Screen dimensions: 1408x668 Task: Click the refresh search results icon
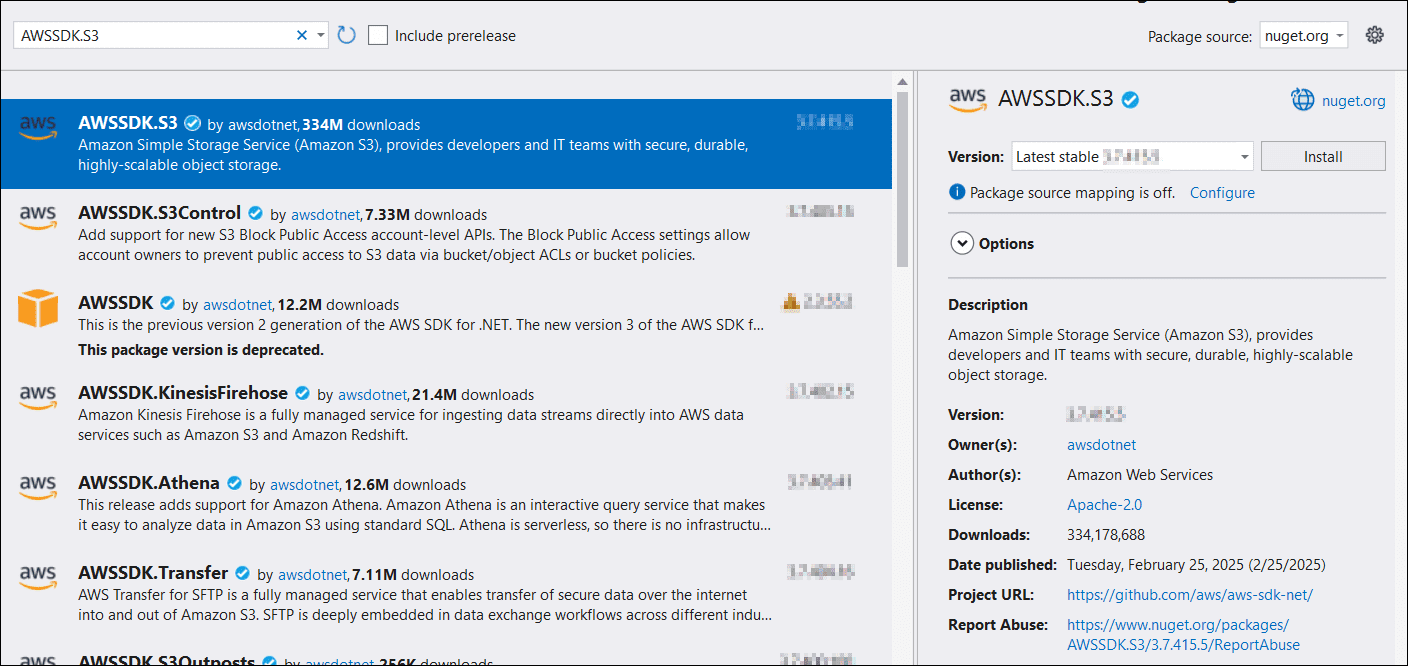pyautogui.click(x=347, y=36)
